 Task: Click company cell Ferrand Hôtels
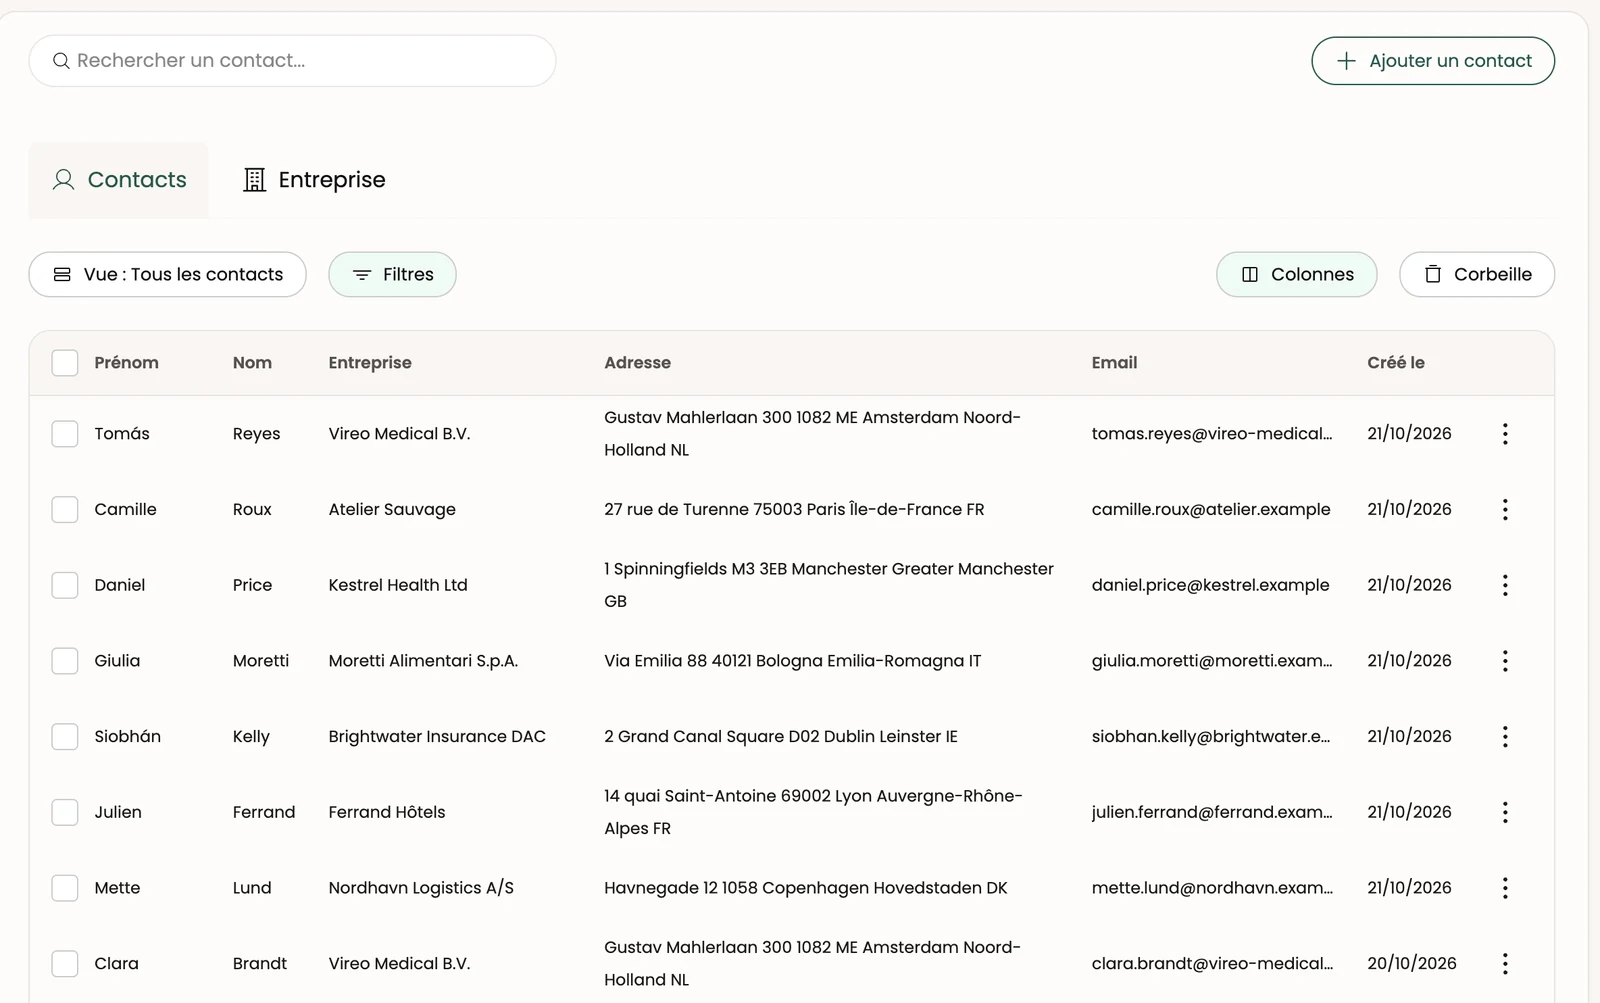(x=387, y=812)
